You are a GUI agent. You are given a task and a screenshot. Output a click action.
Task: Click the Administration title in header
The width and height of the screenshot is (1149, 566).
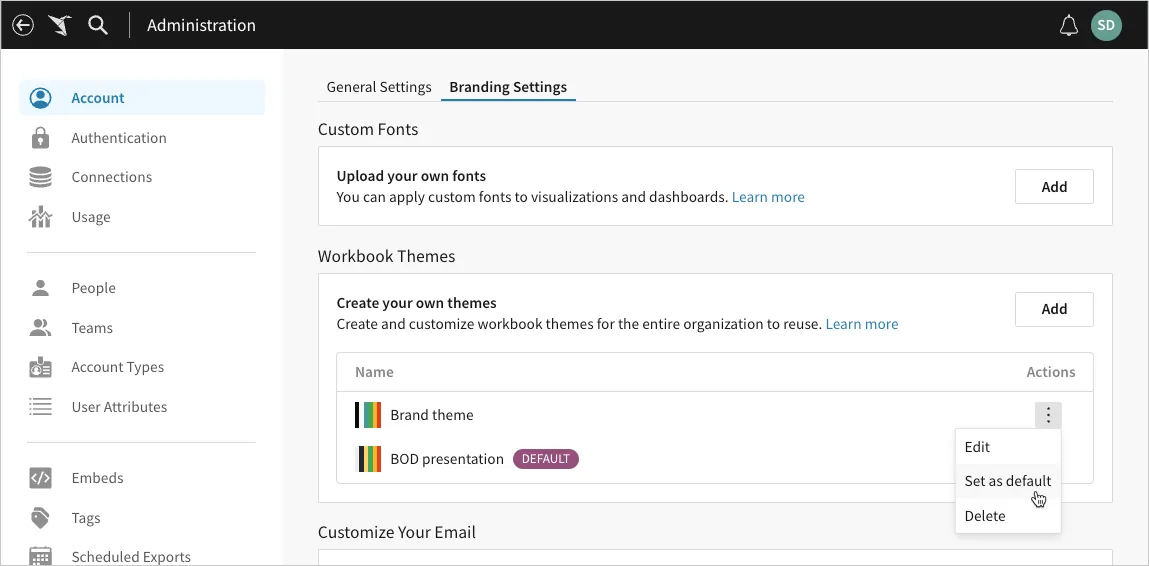[202, 26]
